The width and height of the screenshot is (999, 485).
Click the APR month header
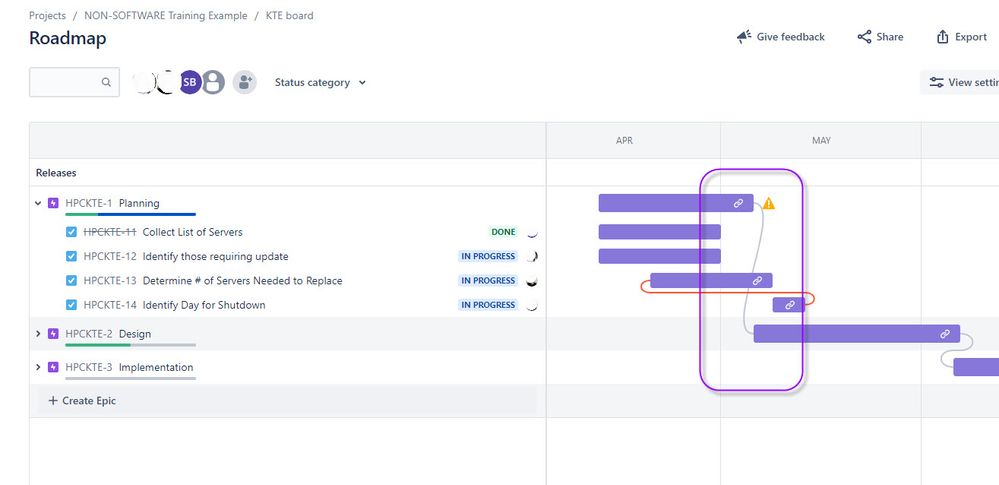pyautogui.click(x=624, y=140)
